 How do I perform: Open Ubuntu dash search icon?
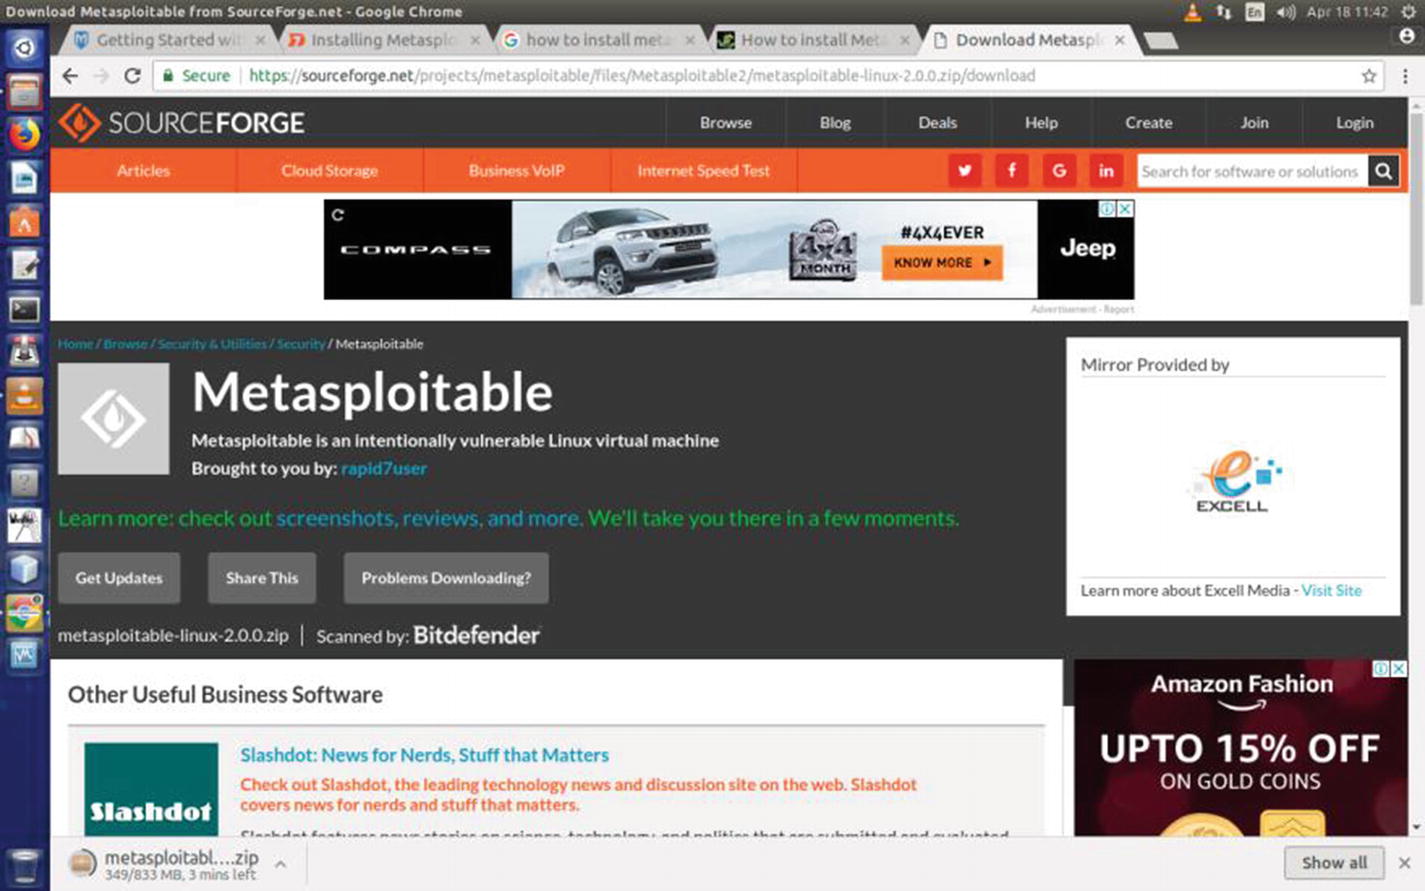point(24,47)
